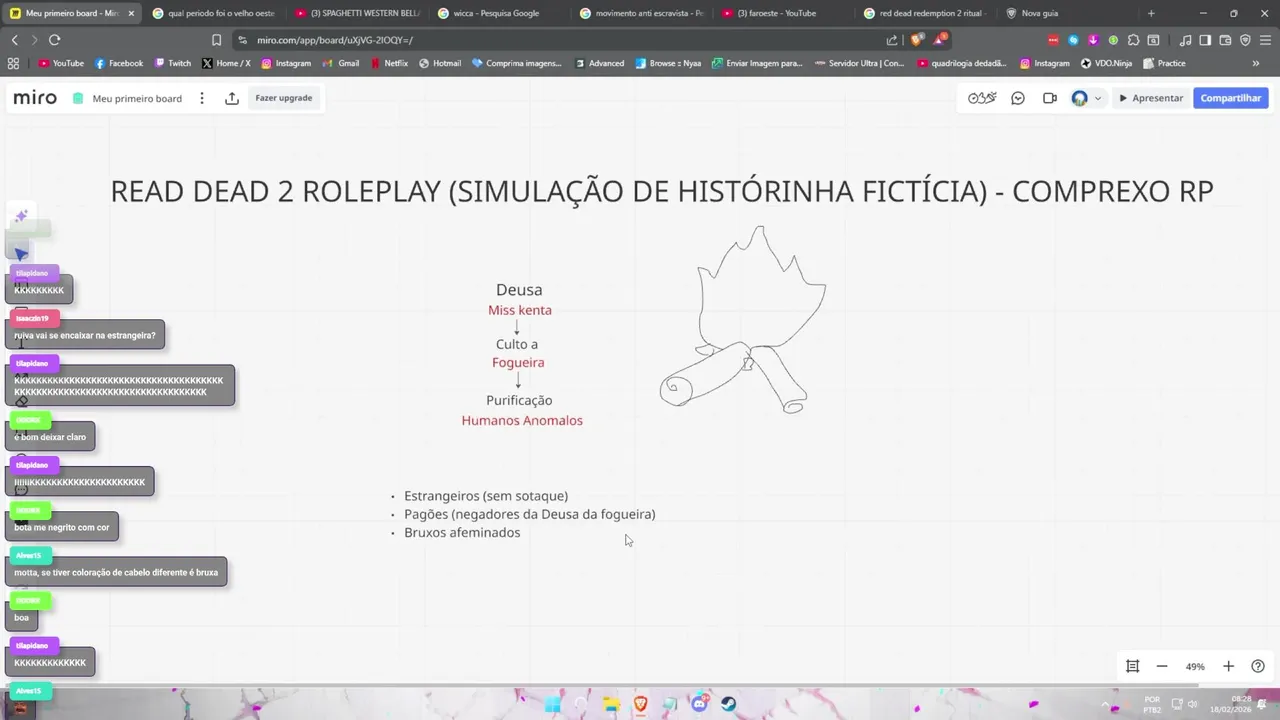Viewport: 1280px width, 720px height.
Task: Select the READ DEAD 2 ROLEPLAY title text
Action: click(661, 191)
